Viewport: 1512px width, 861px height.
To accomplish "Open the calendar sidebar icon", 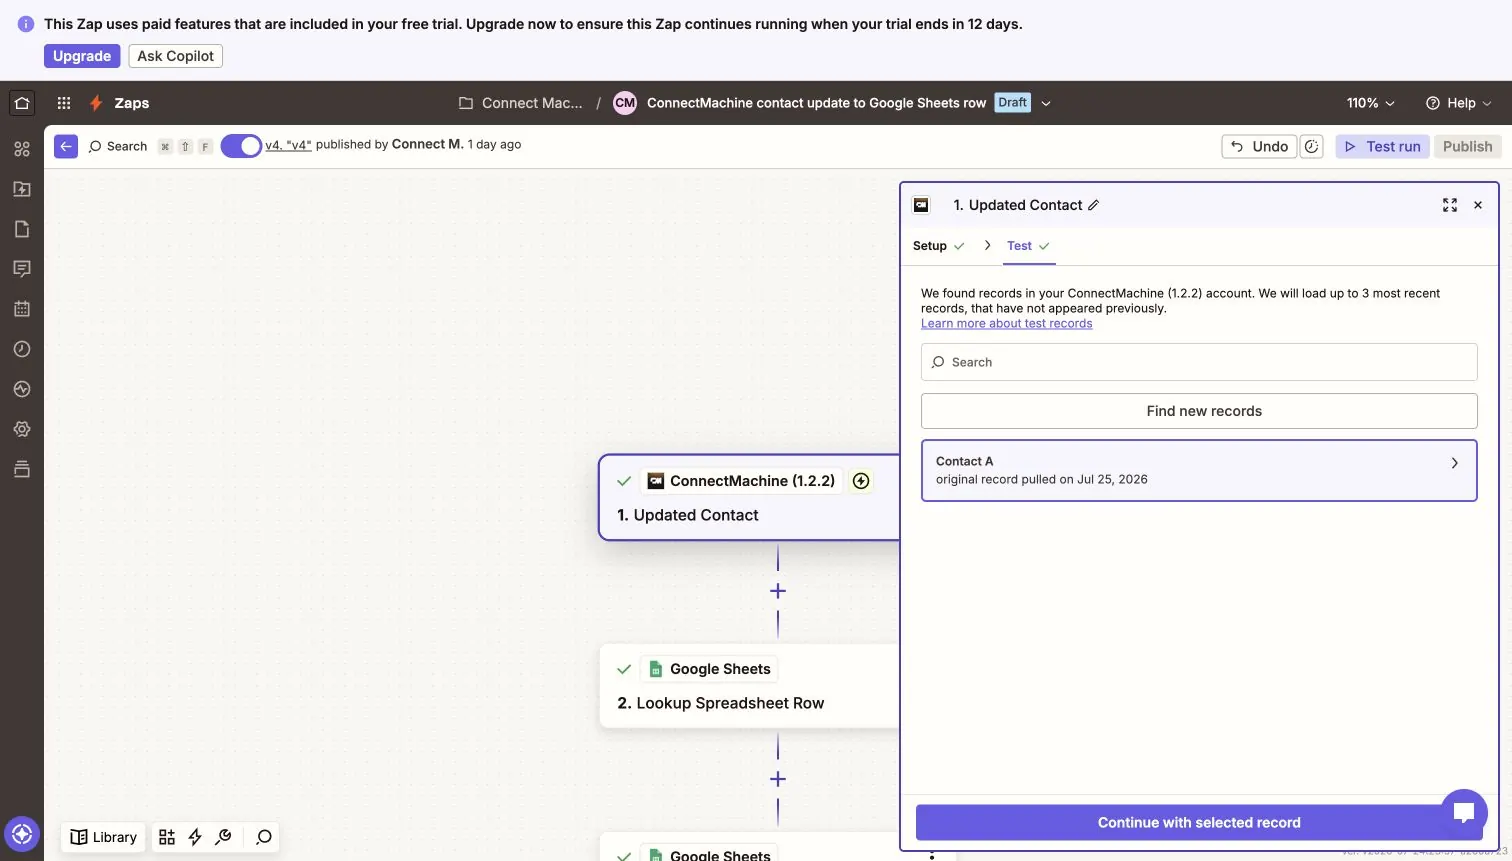I will [x=22, y=309].
